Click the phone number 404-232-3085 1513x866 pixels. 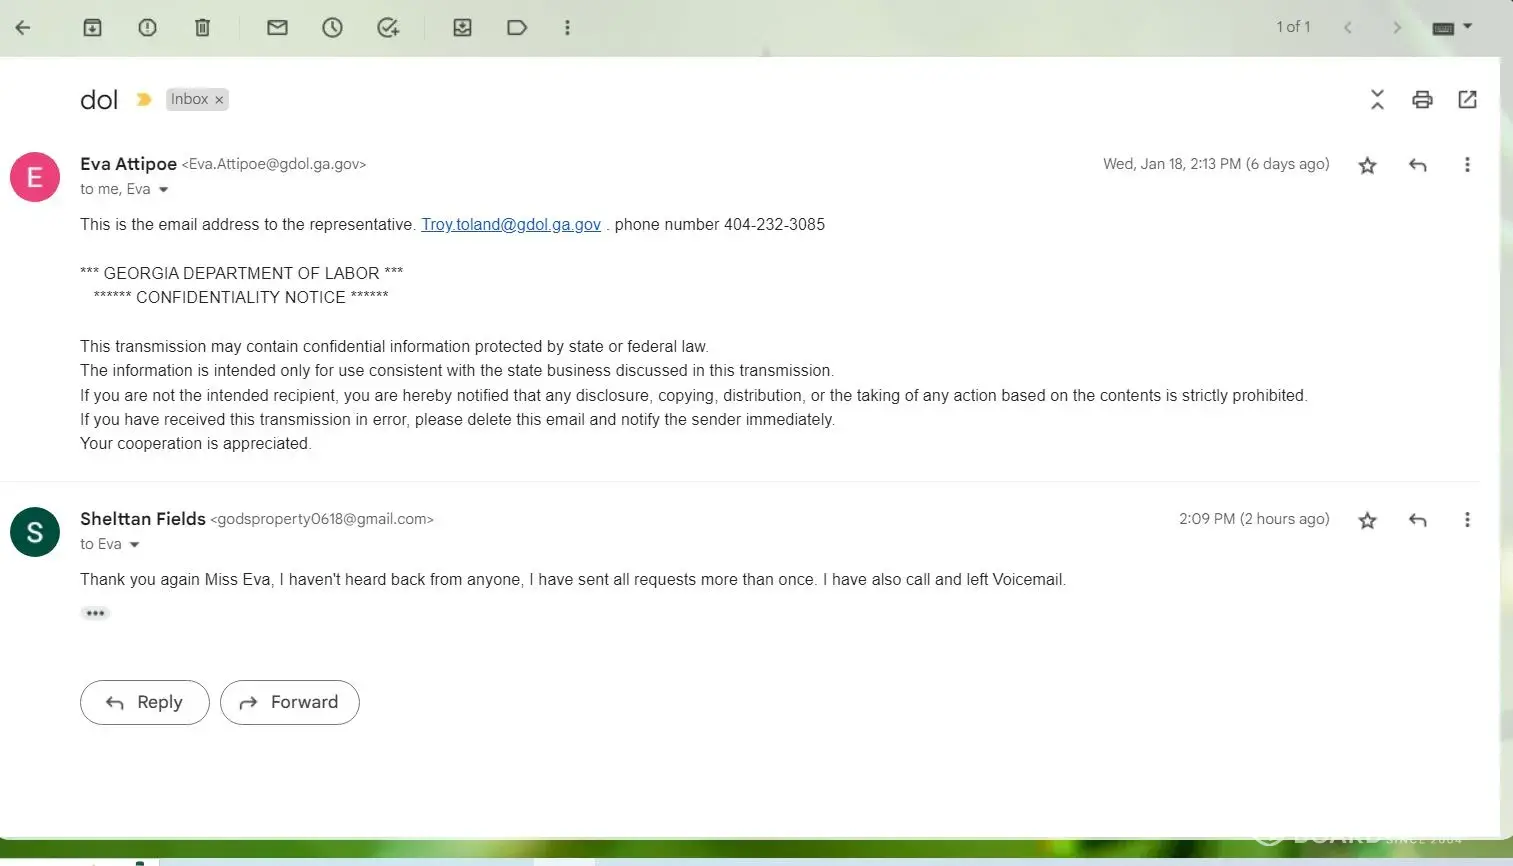(774, 225)
